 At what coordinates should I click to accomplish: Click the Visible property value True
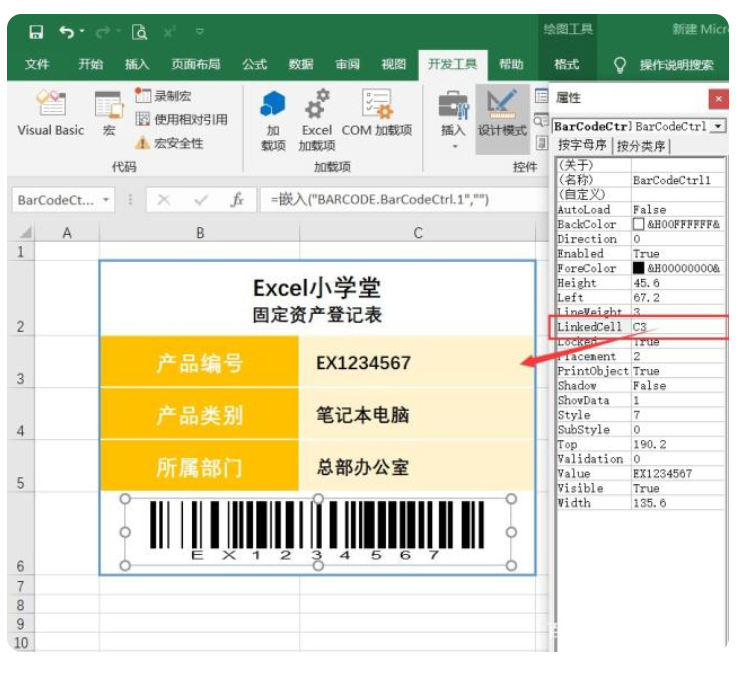[x=678, y=488]
